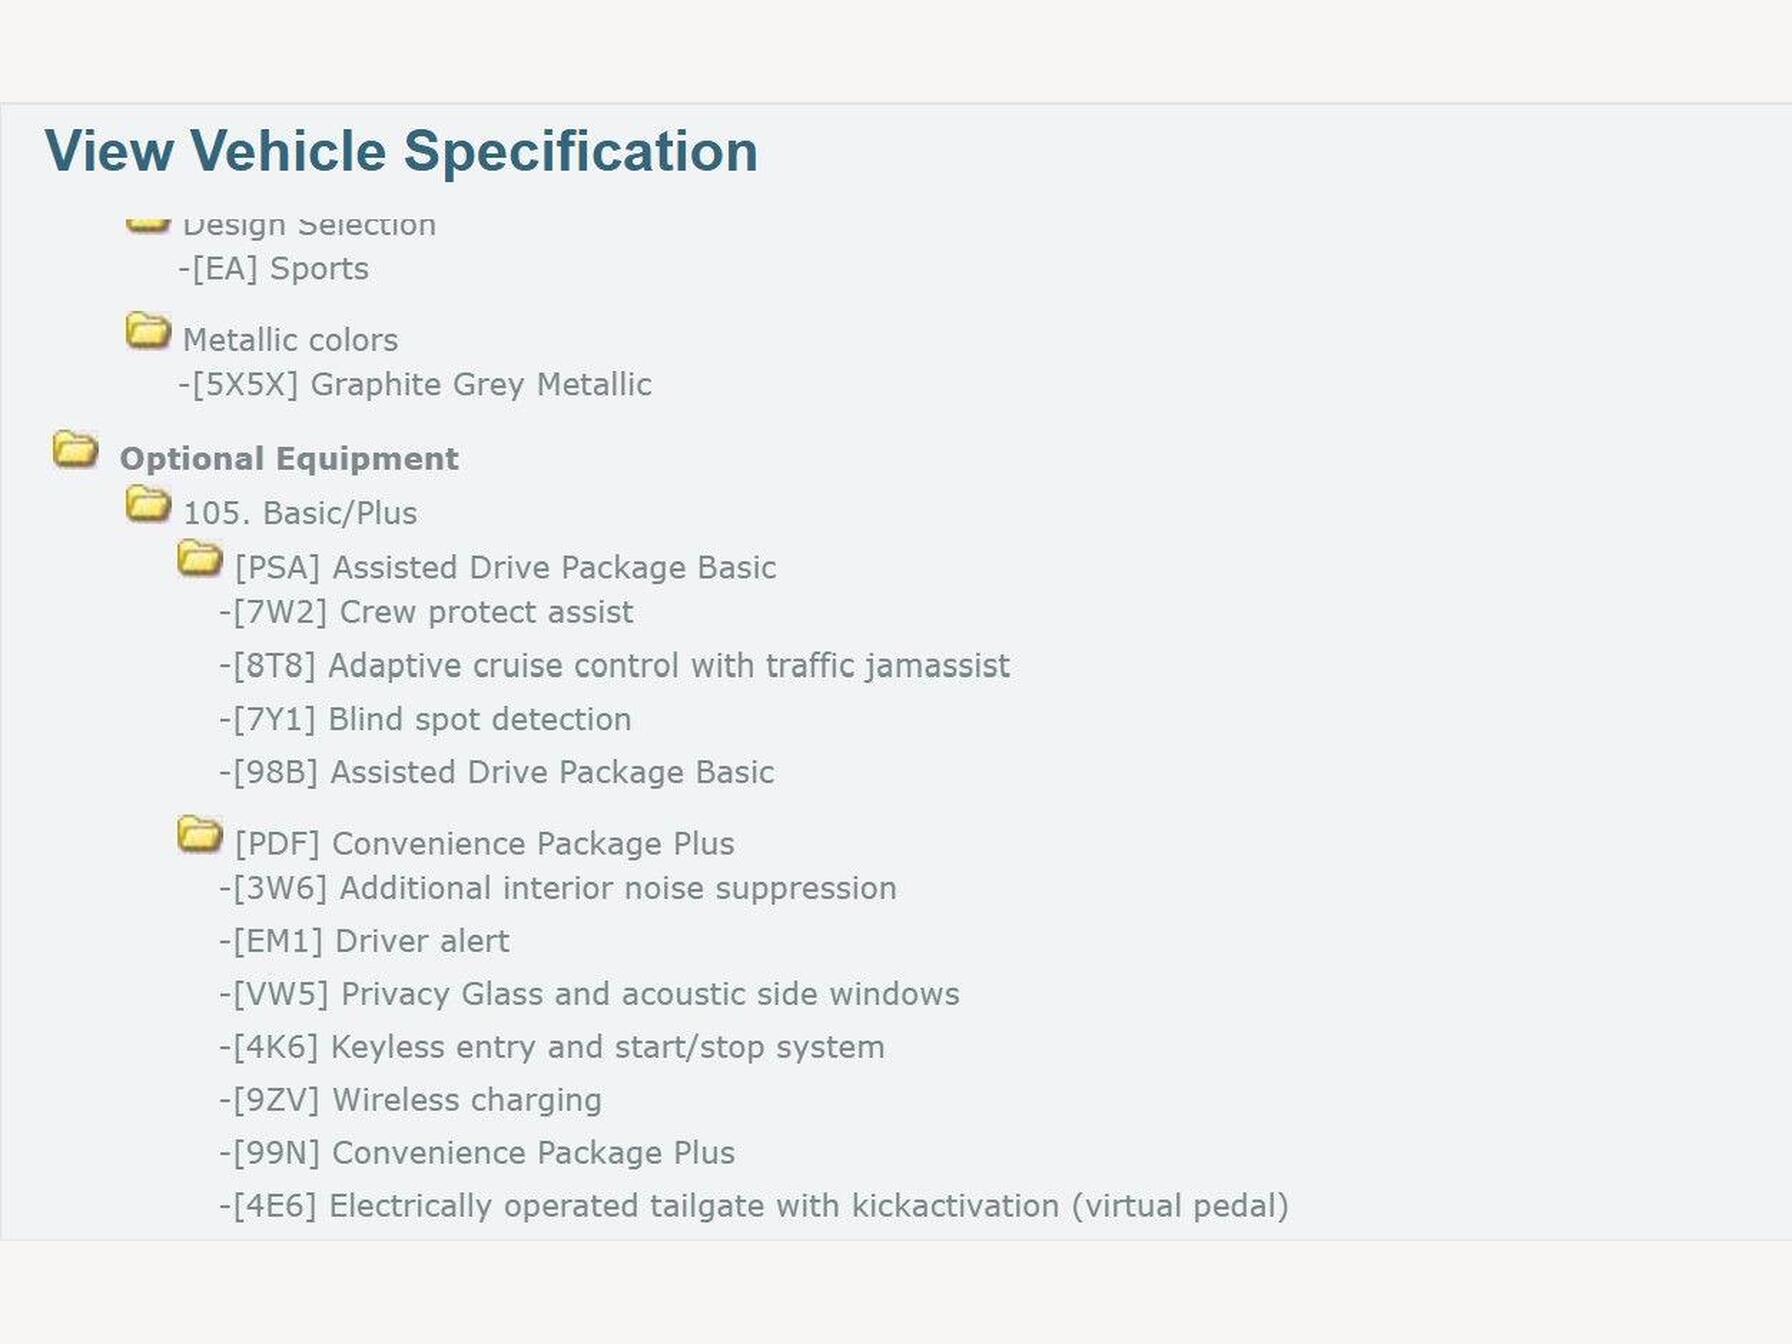Toggle folder icon for Assisted Drive Package Basic
This screenshot has height=1344, width=1792.
pos(199,559)
